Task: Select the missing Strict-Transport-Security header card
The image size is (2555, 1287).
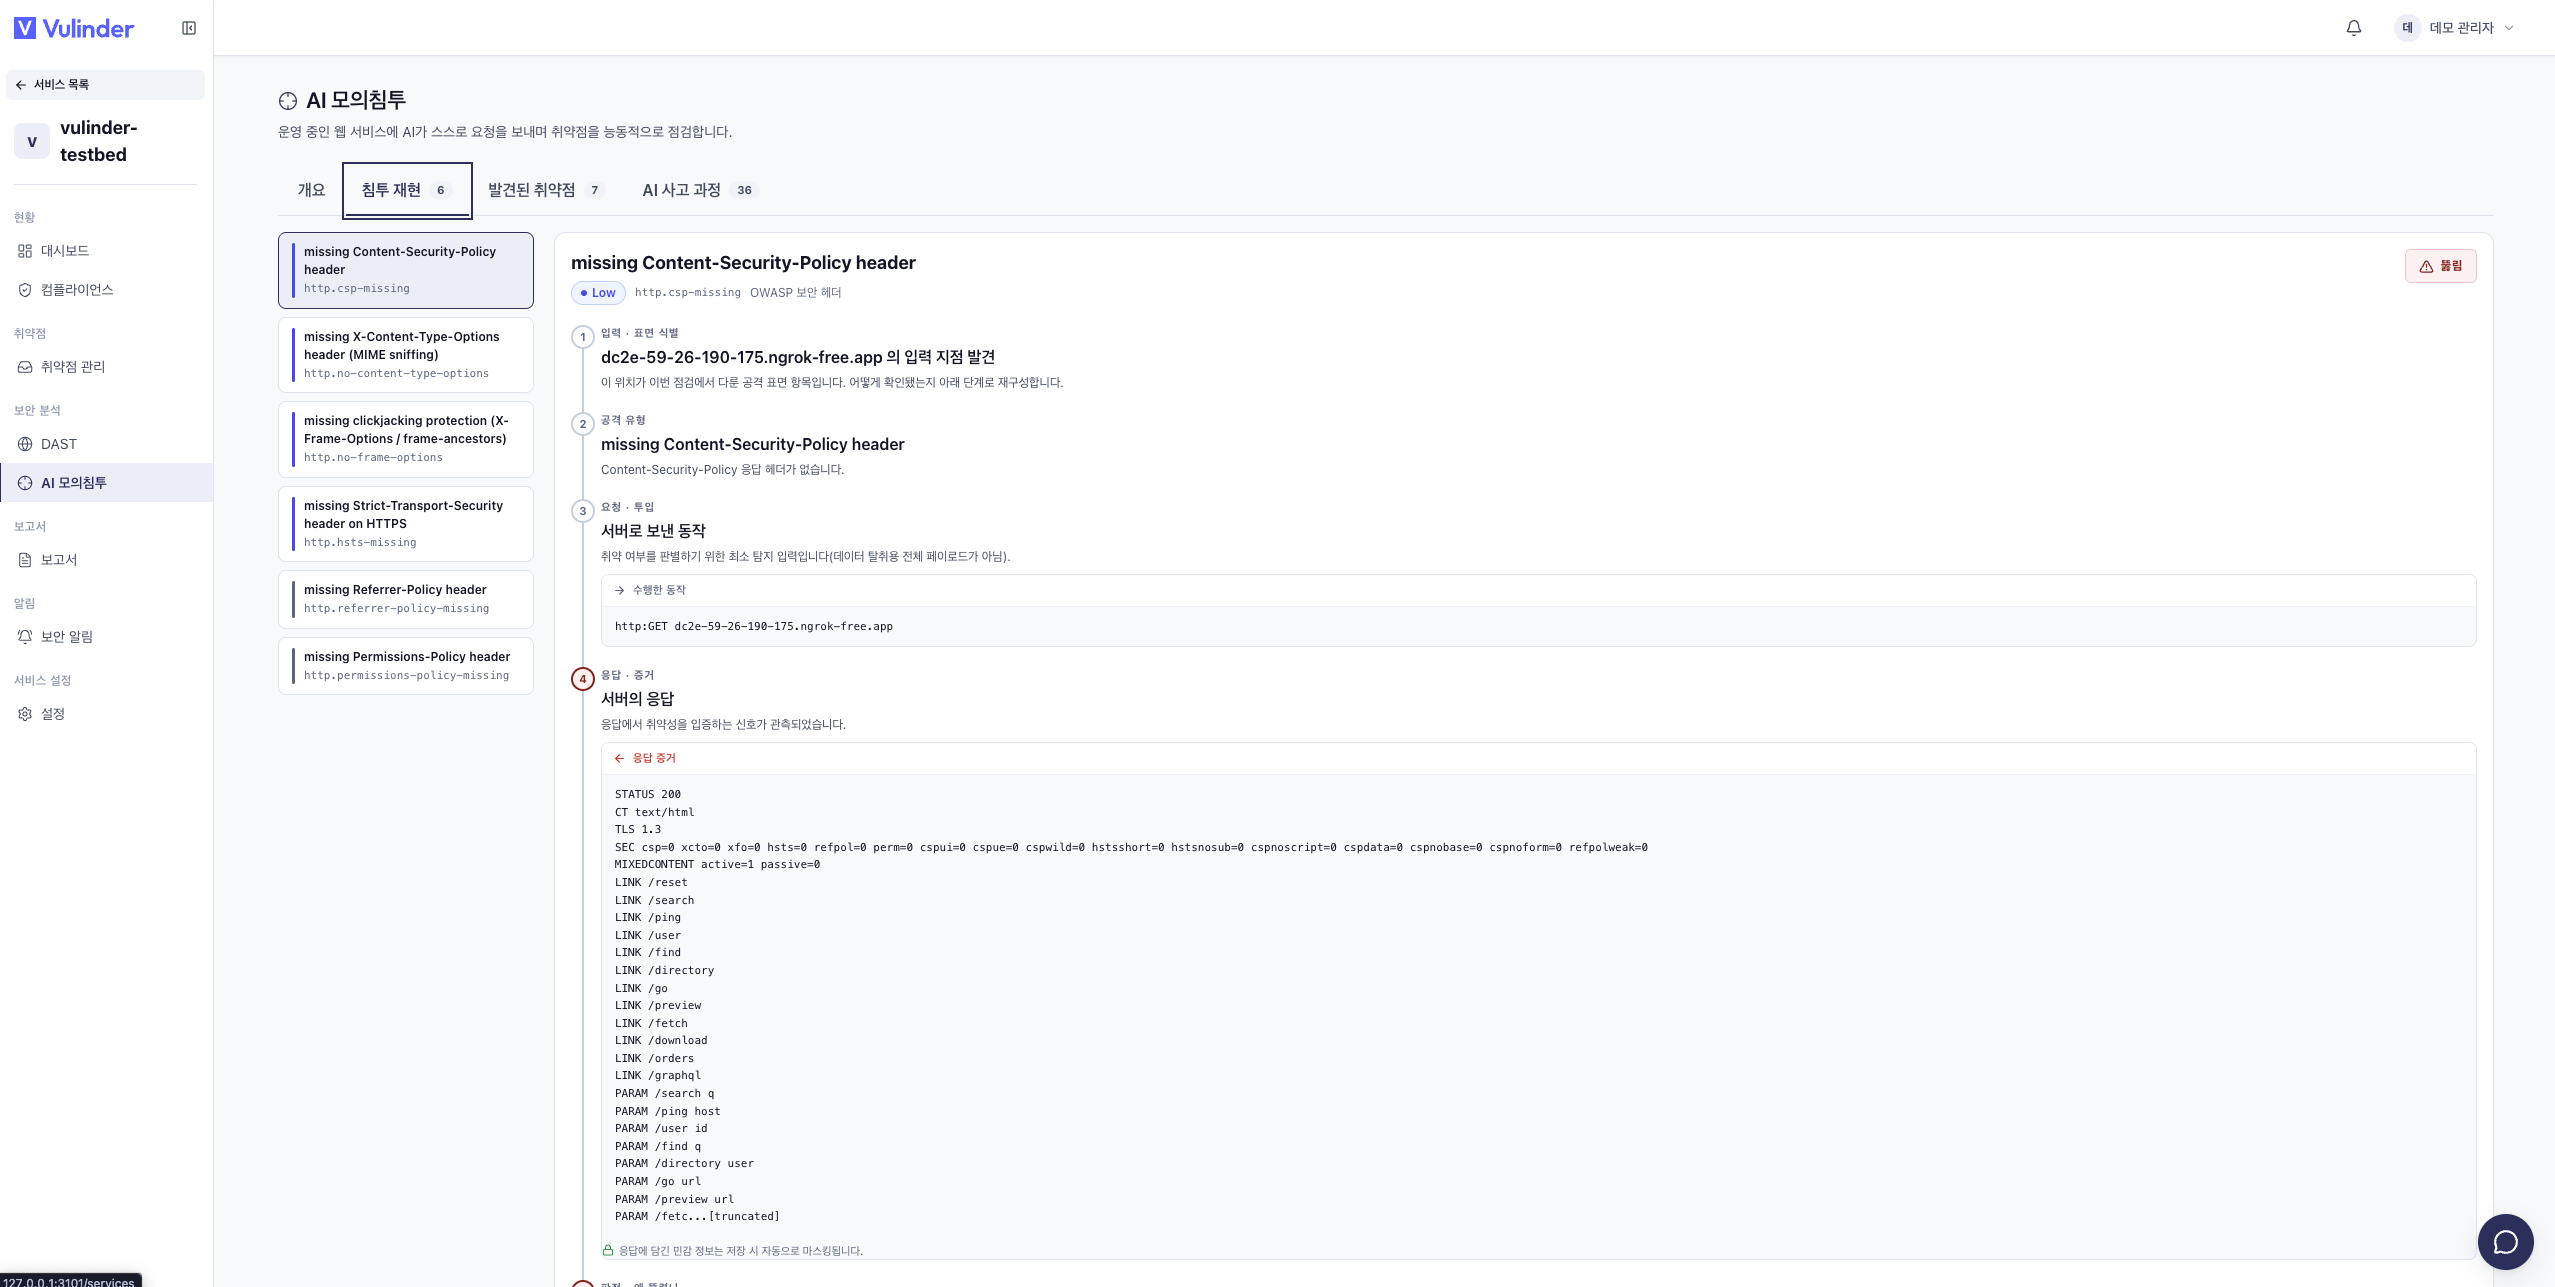Action: (406, 524)
